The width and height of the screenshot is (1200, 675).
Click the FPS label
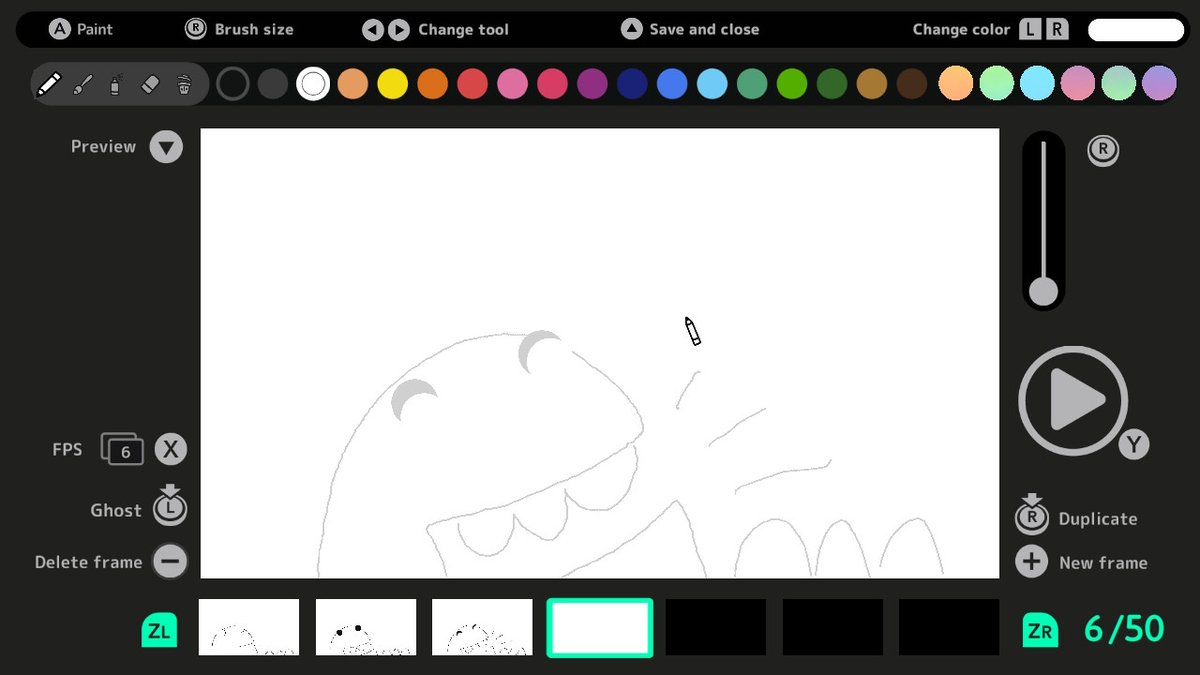67,450
